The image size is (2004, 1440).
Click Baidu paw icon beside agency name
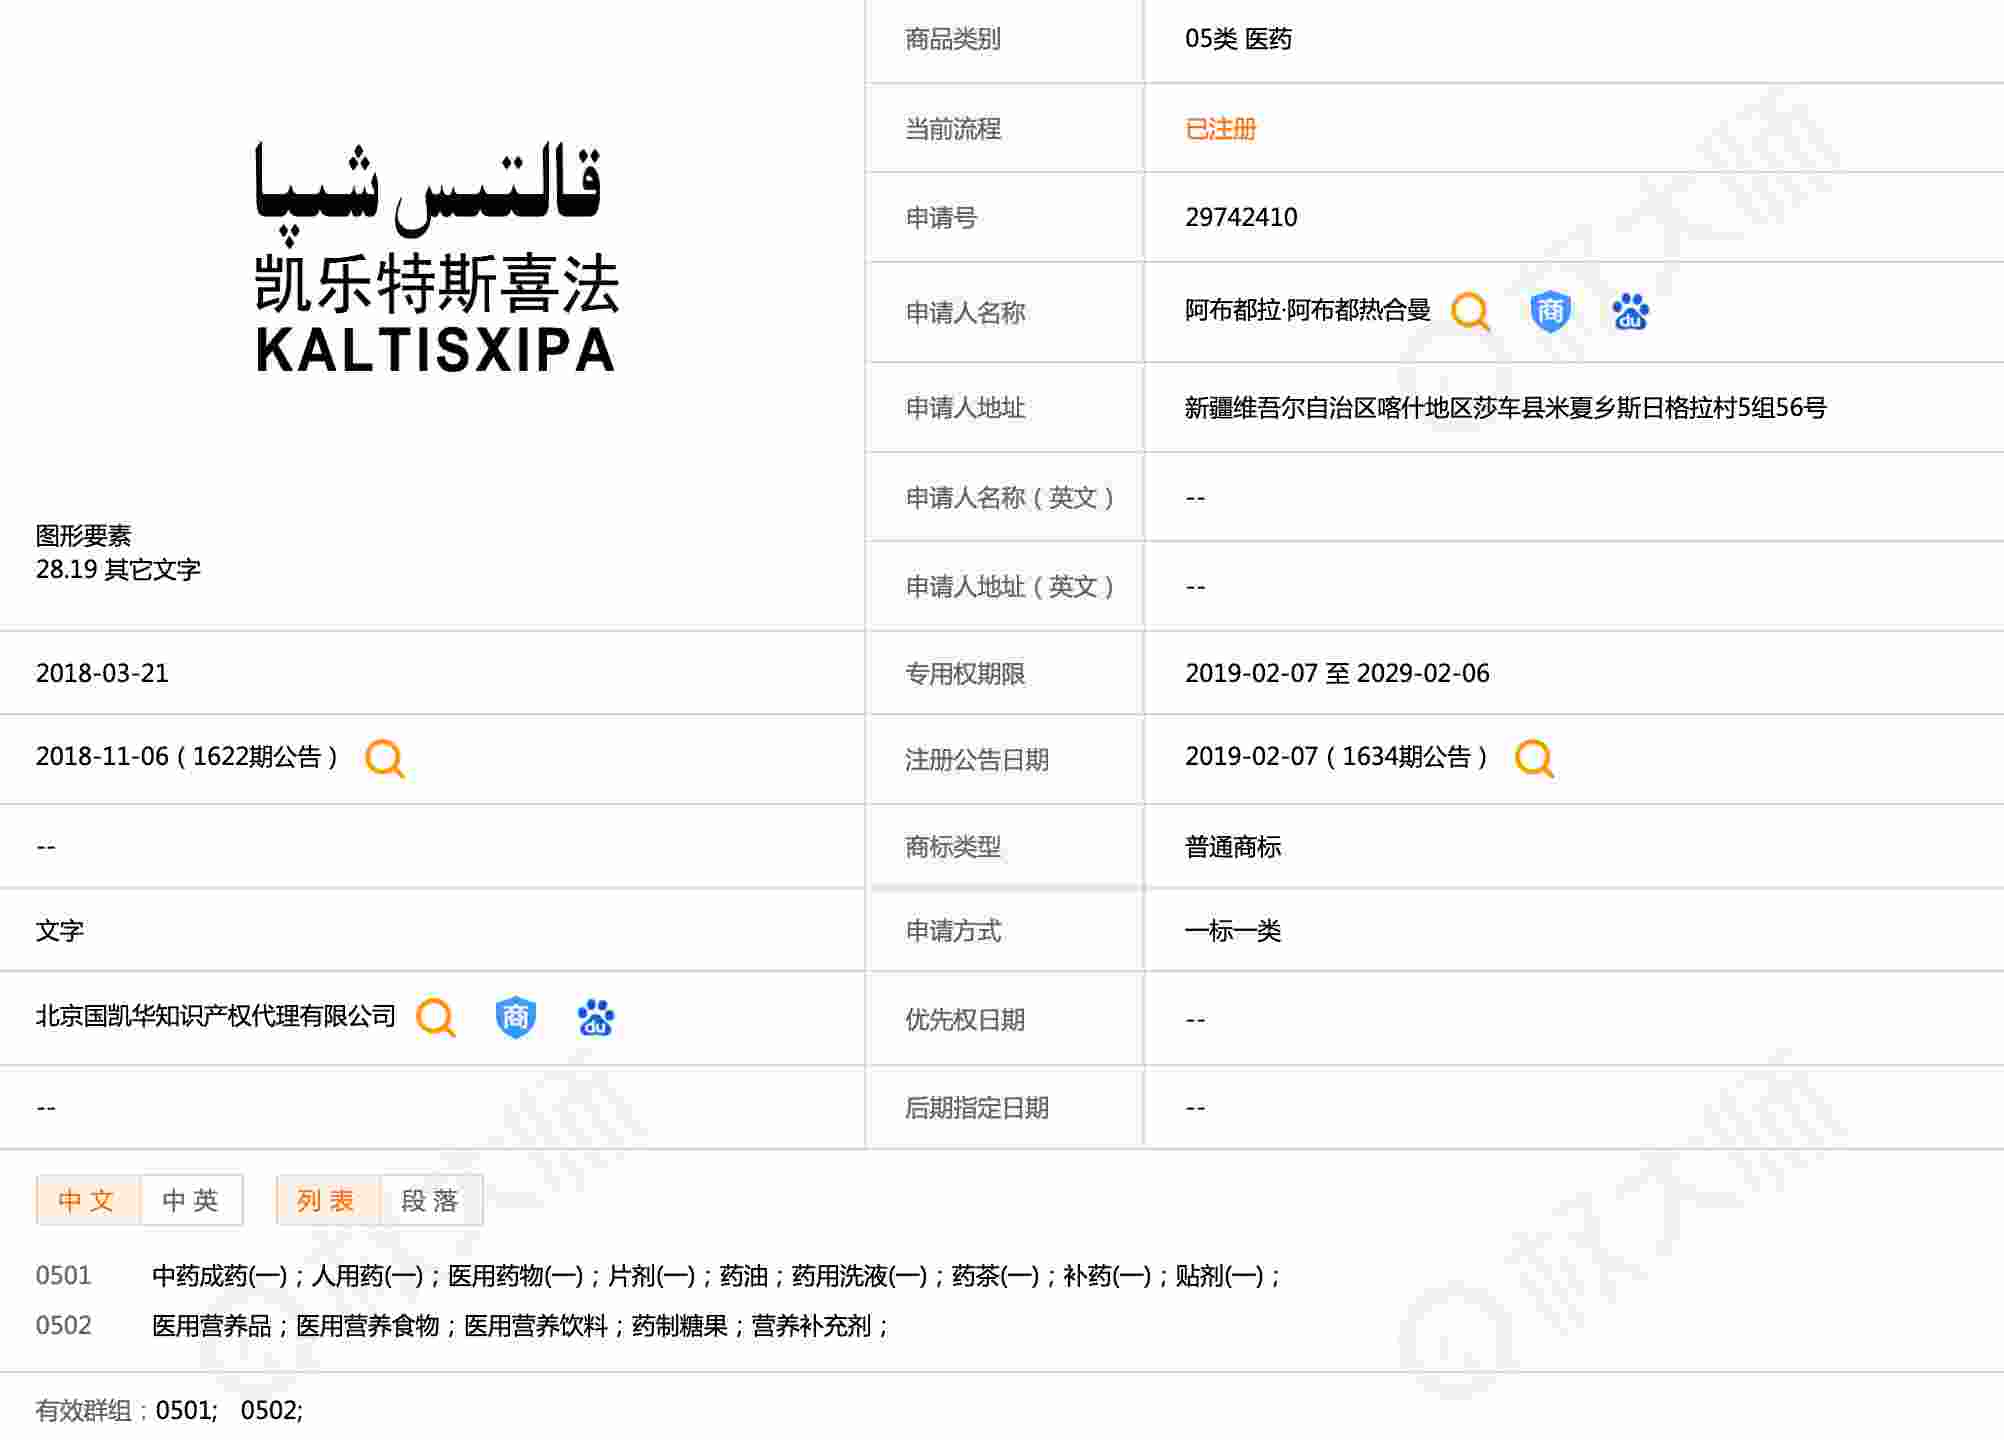595,1018
